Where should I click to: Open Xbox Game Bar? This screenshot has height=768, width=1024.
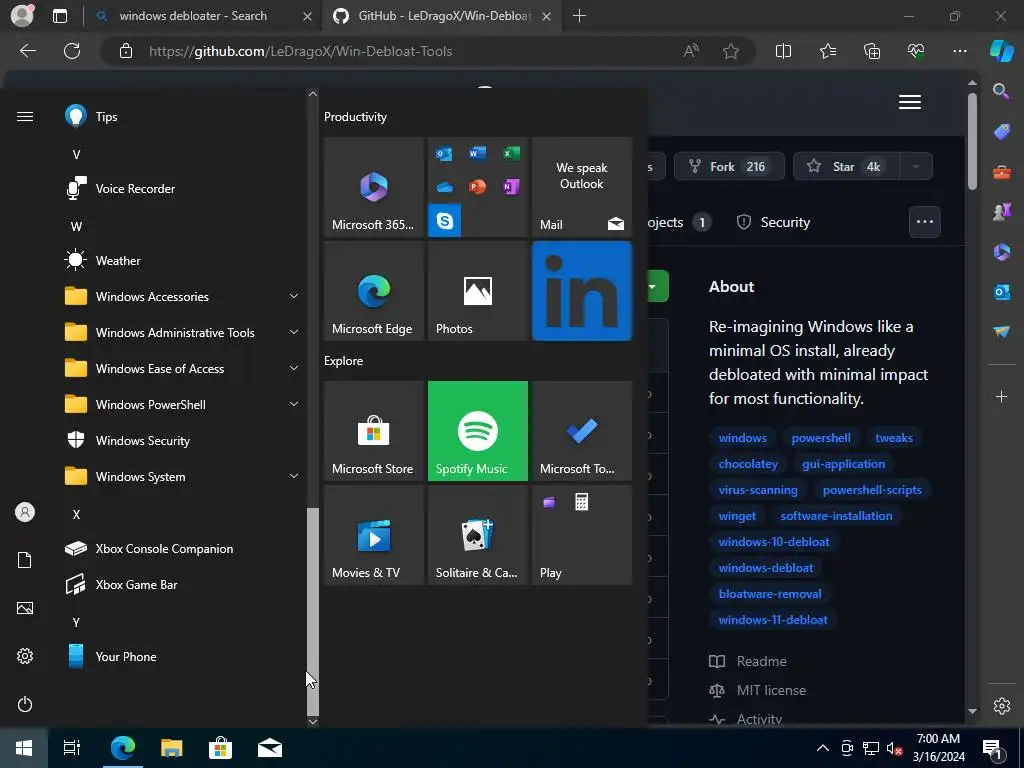pyautogui.click(x=183, y=584)
